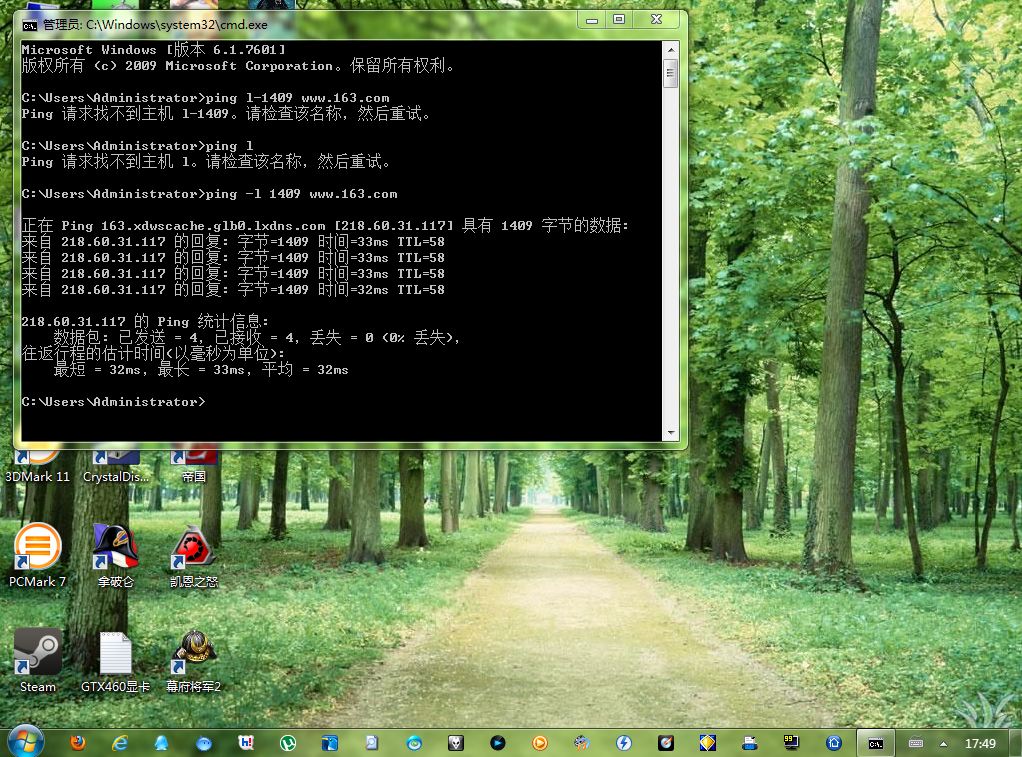Image resolution: width=1022 pixels, height=757 pixels.
Task: Open the black disc blue-play taskbar icon
Action: (497, 743)
